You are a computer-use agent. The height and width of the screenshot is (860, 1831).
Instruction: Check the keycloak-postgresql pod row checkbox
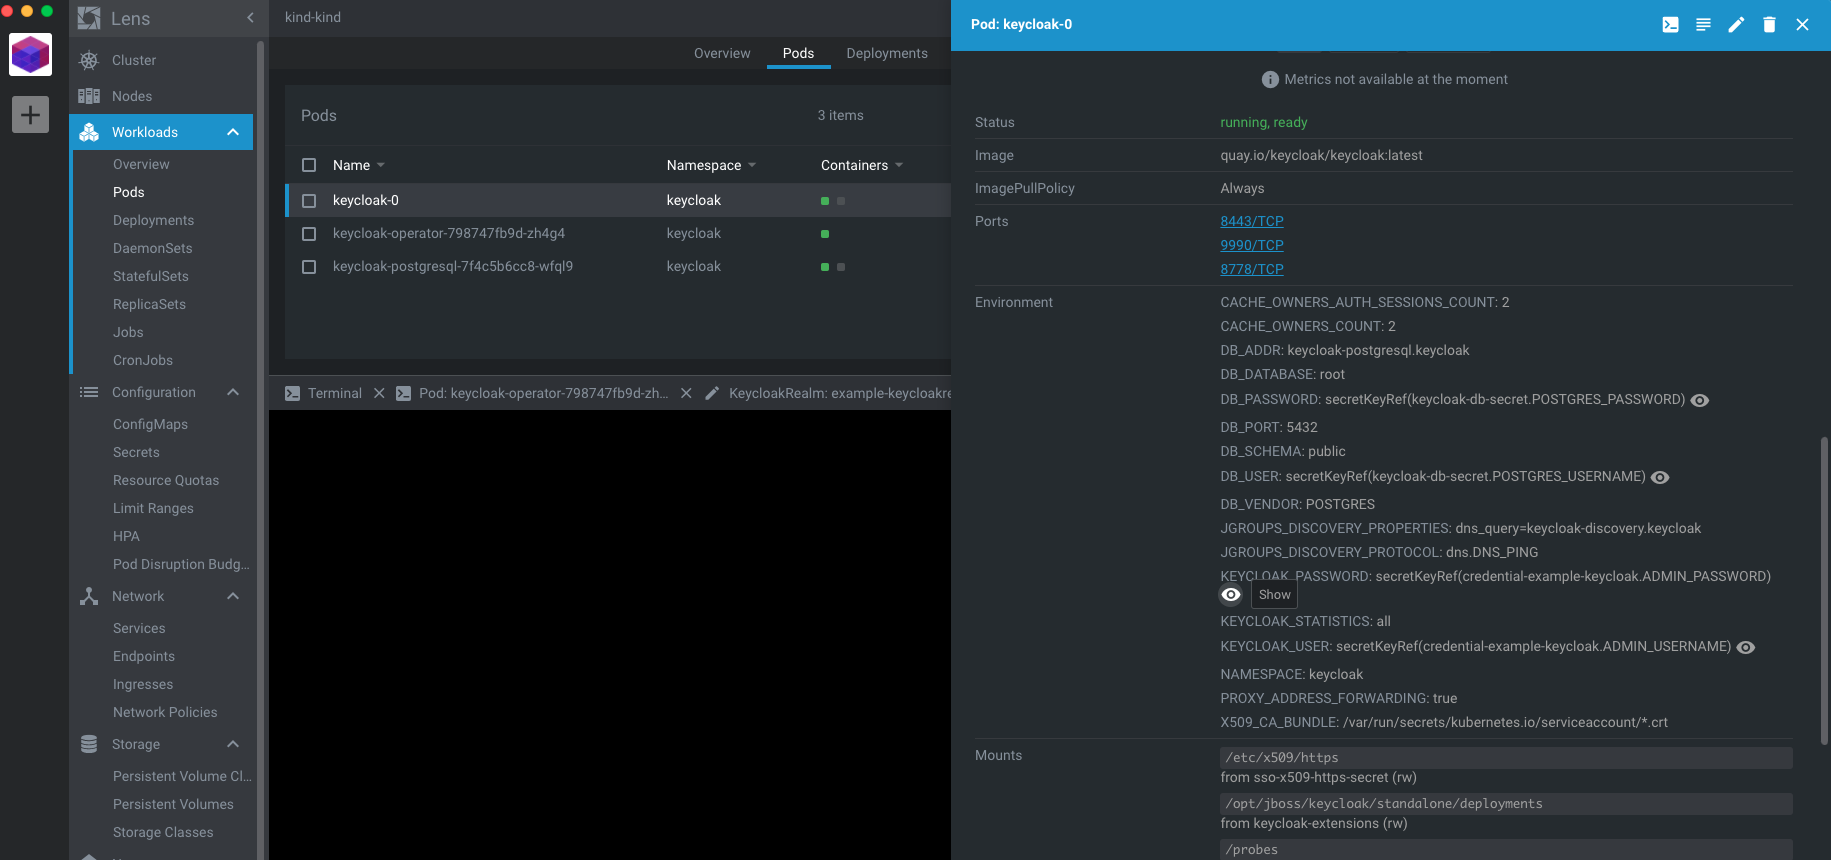[309, 267]
